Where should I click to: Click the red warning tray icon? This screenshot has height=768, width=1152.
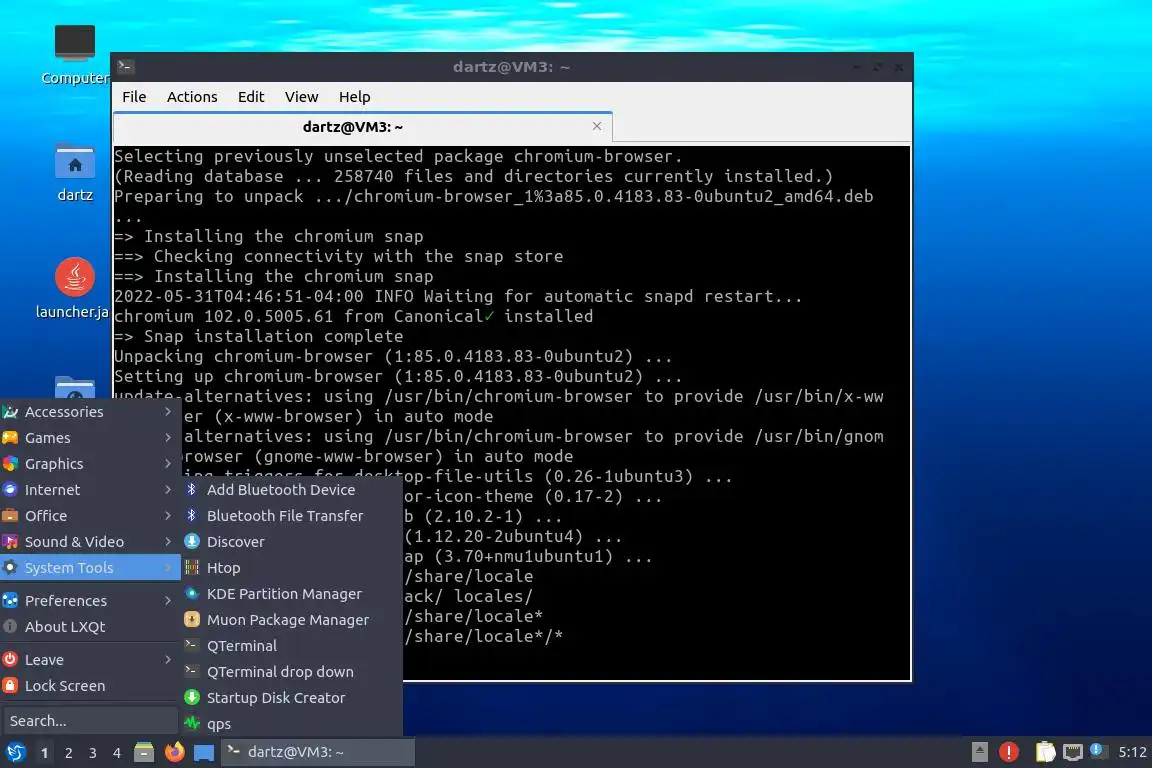(x=1009, y=752)
